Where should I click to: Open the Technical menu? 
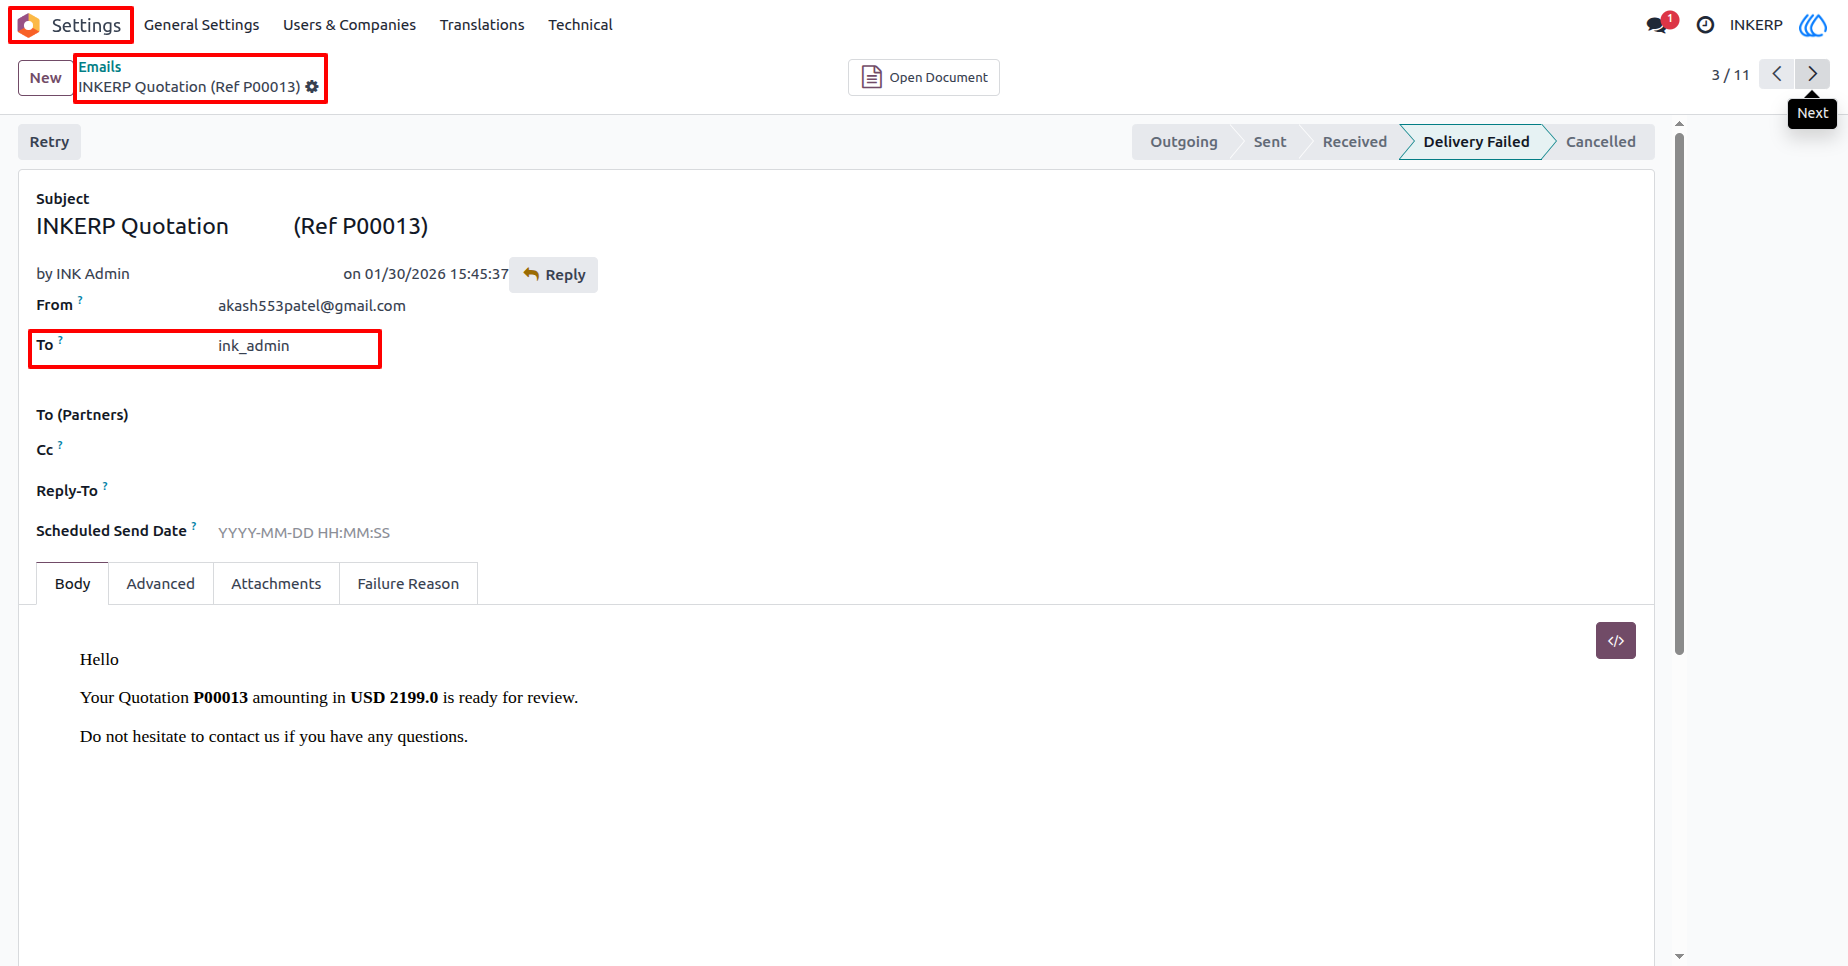click(x=580, y=25)
